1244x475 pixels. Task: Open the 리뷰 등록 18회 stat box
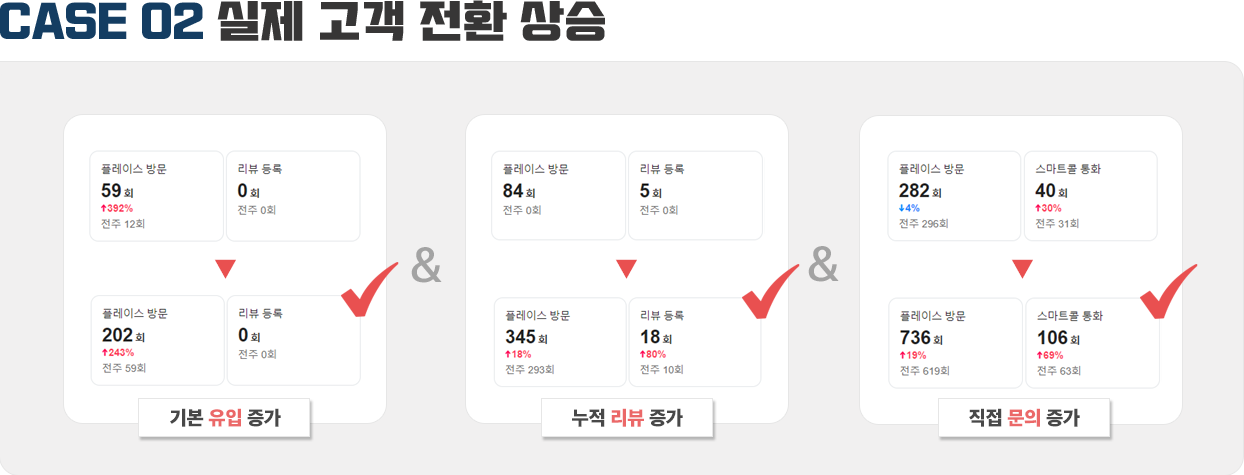[695, 342]
